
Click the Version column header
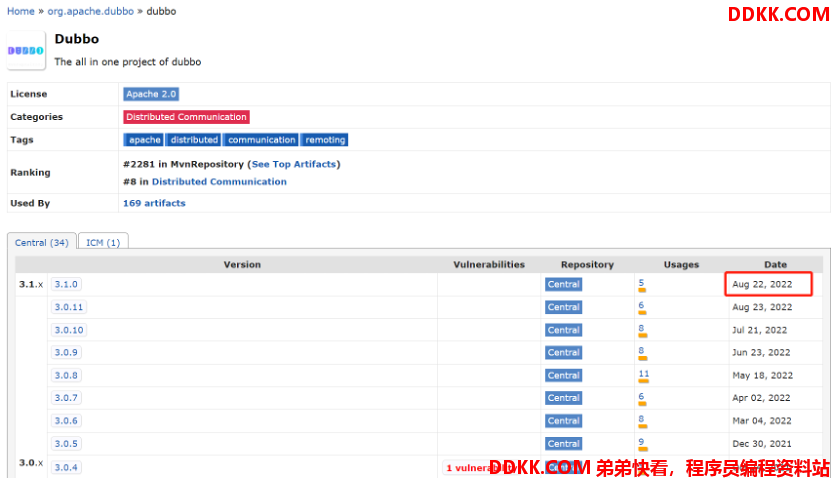coord(242,264)
